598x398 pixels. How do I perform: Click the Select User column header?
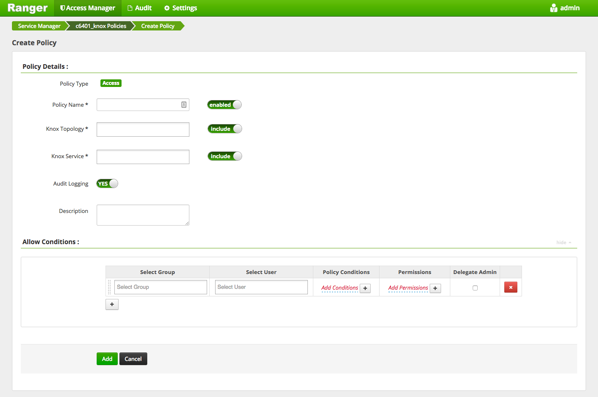(x=261, y=272)
